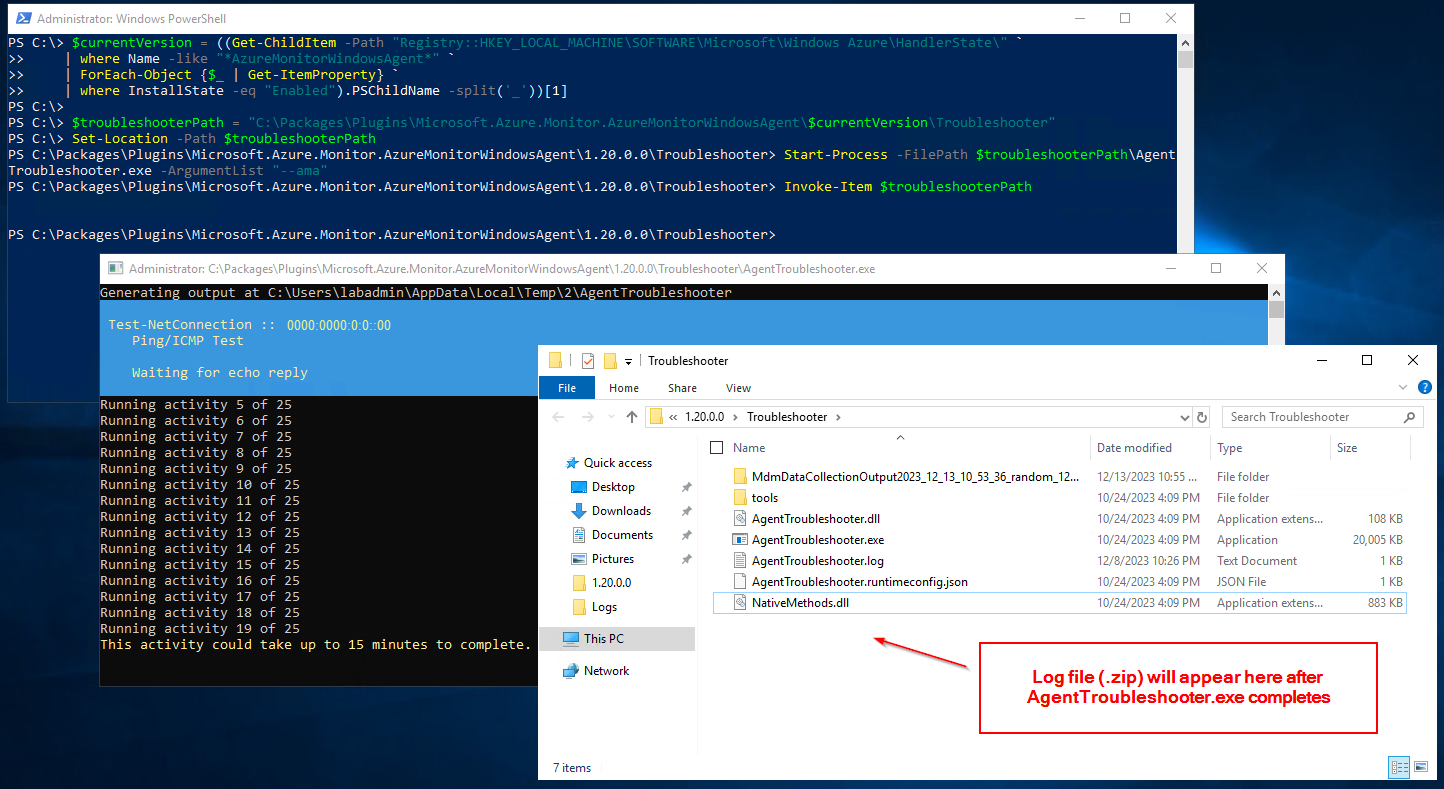Select the NativeMethods.dll file icon
This screenshot has width=1444, height=789.
click(x=740, y=603)
